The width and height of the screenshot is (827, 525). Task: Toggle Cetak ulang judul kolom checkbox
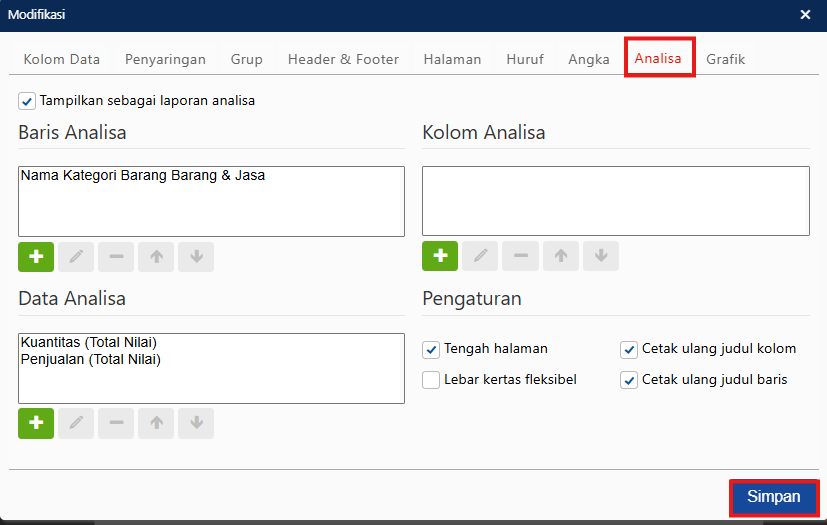click(629, 349)
